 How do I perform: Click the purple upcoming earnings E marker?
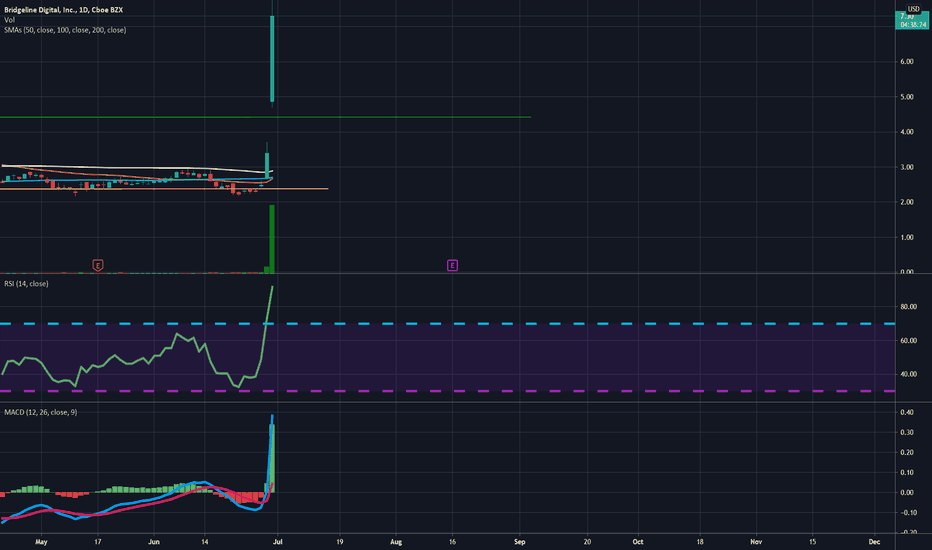(452, 265)
